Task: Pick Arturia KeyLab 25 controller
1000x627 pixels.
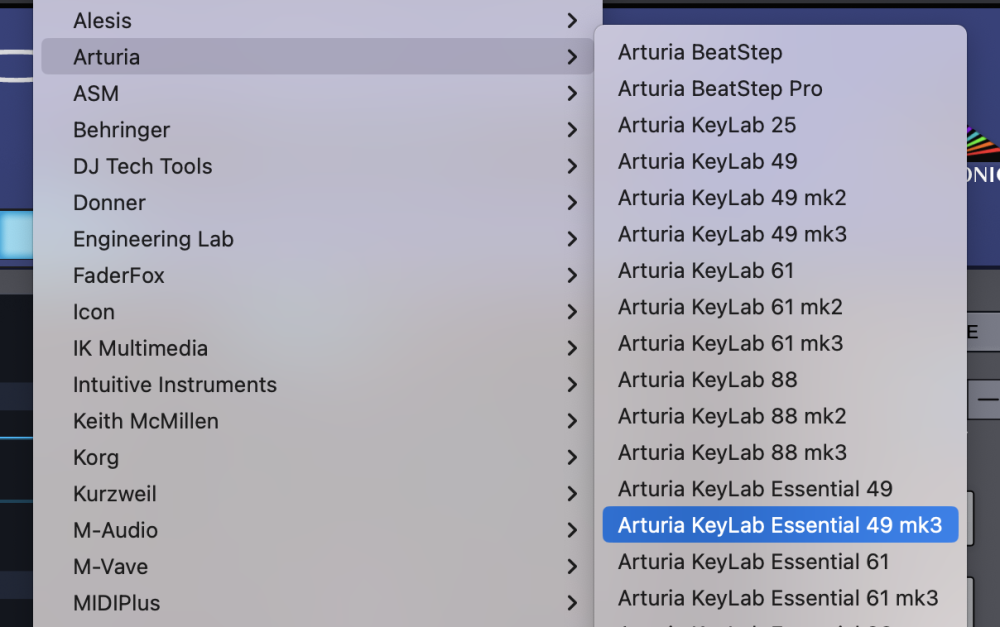Action: click(x=707, y=125)
